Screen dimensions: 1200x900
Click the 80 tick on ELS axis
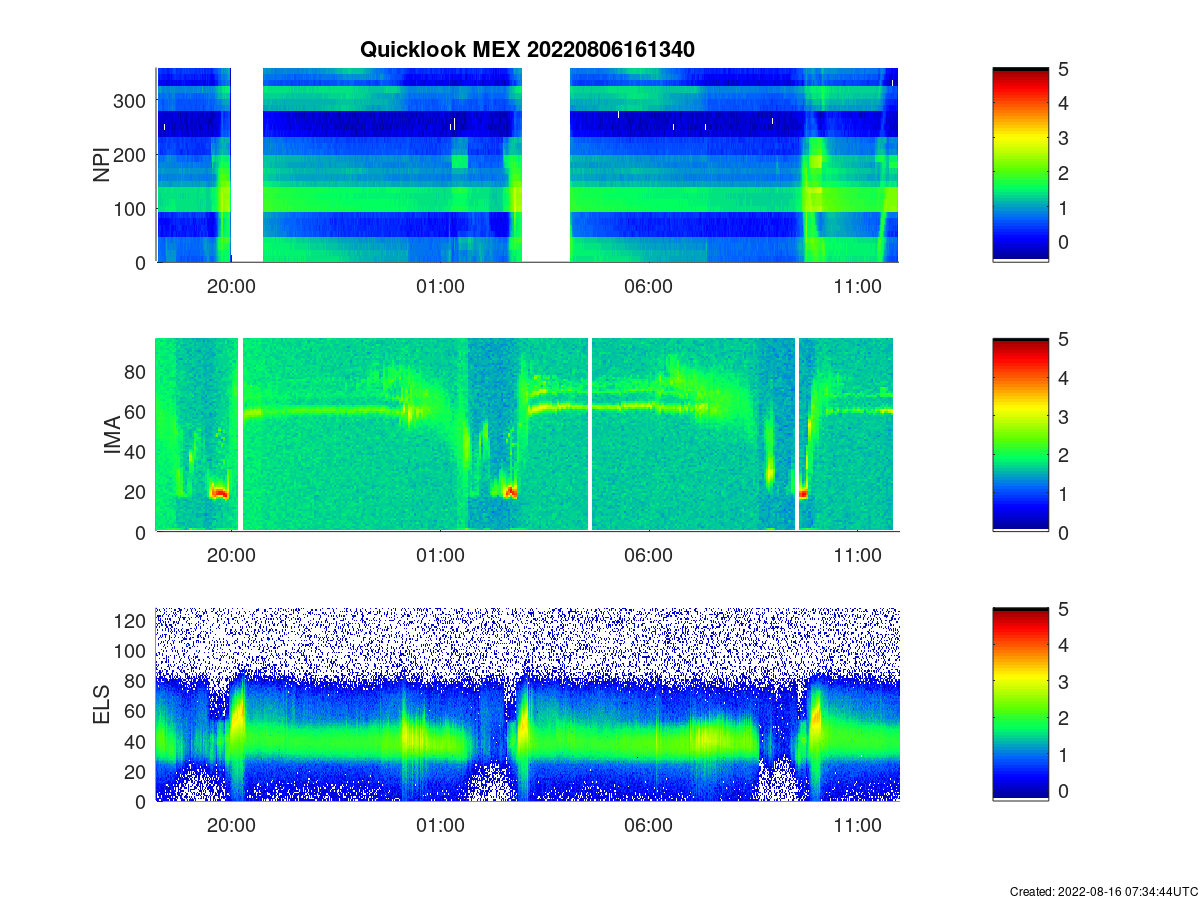click(x=137, y=681)
